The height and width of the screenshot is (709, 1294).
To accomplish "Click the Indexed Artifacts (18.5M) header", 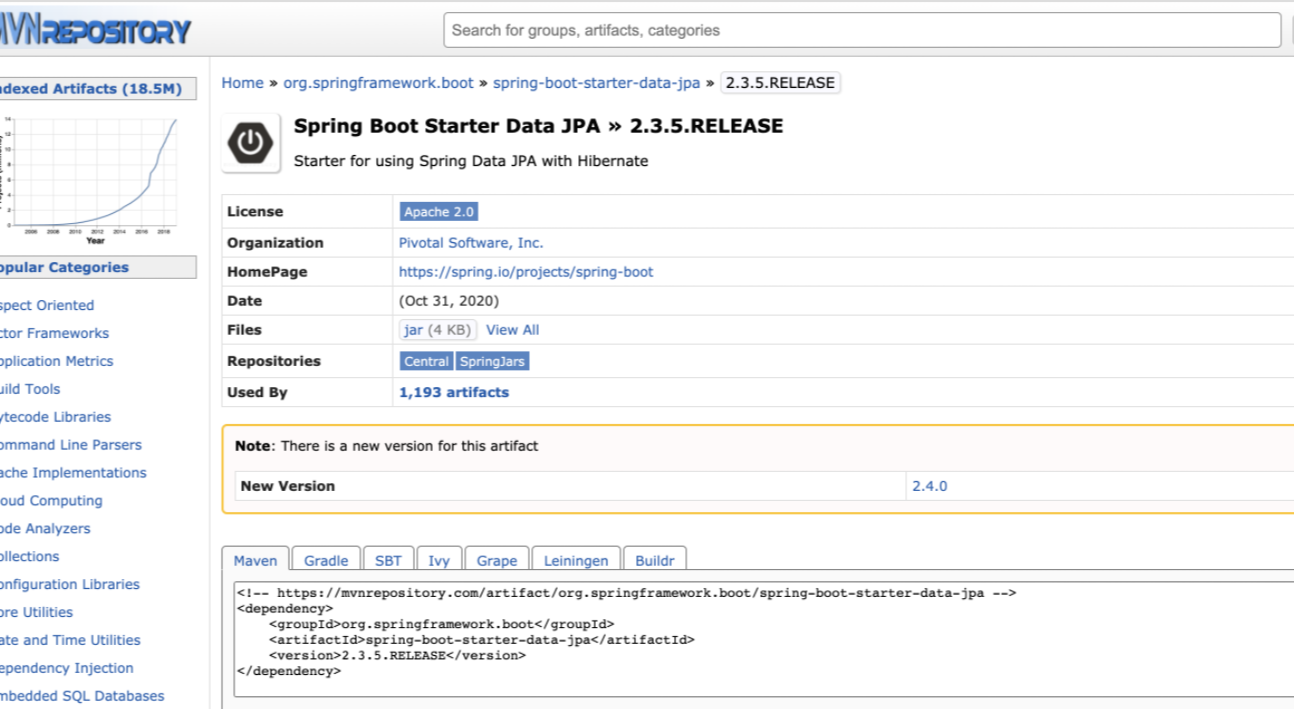I will click(x=98, y=89).
